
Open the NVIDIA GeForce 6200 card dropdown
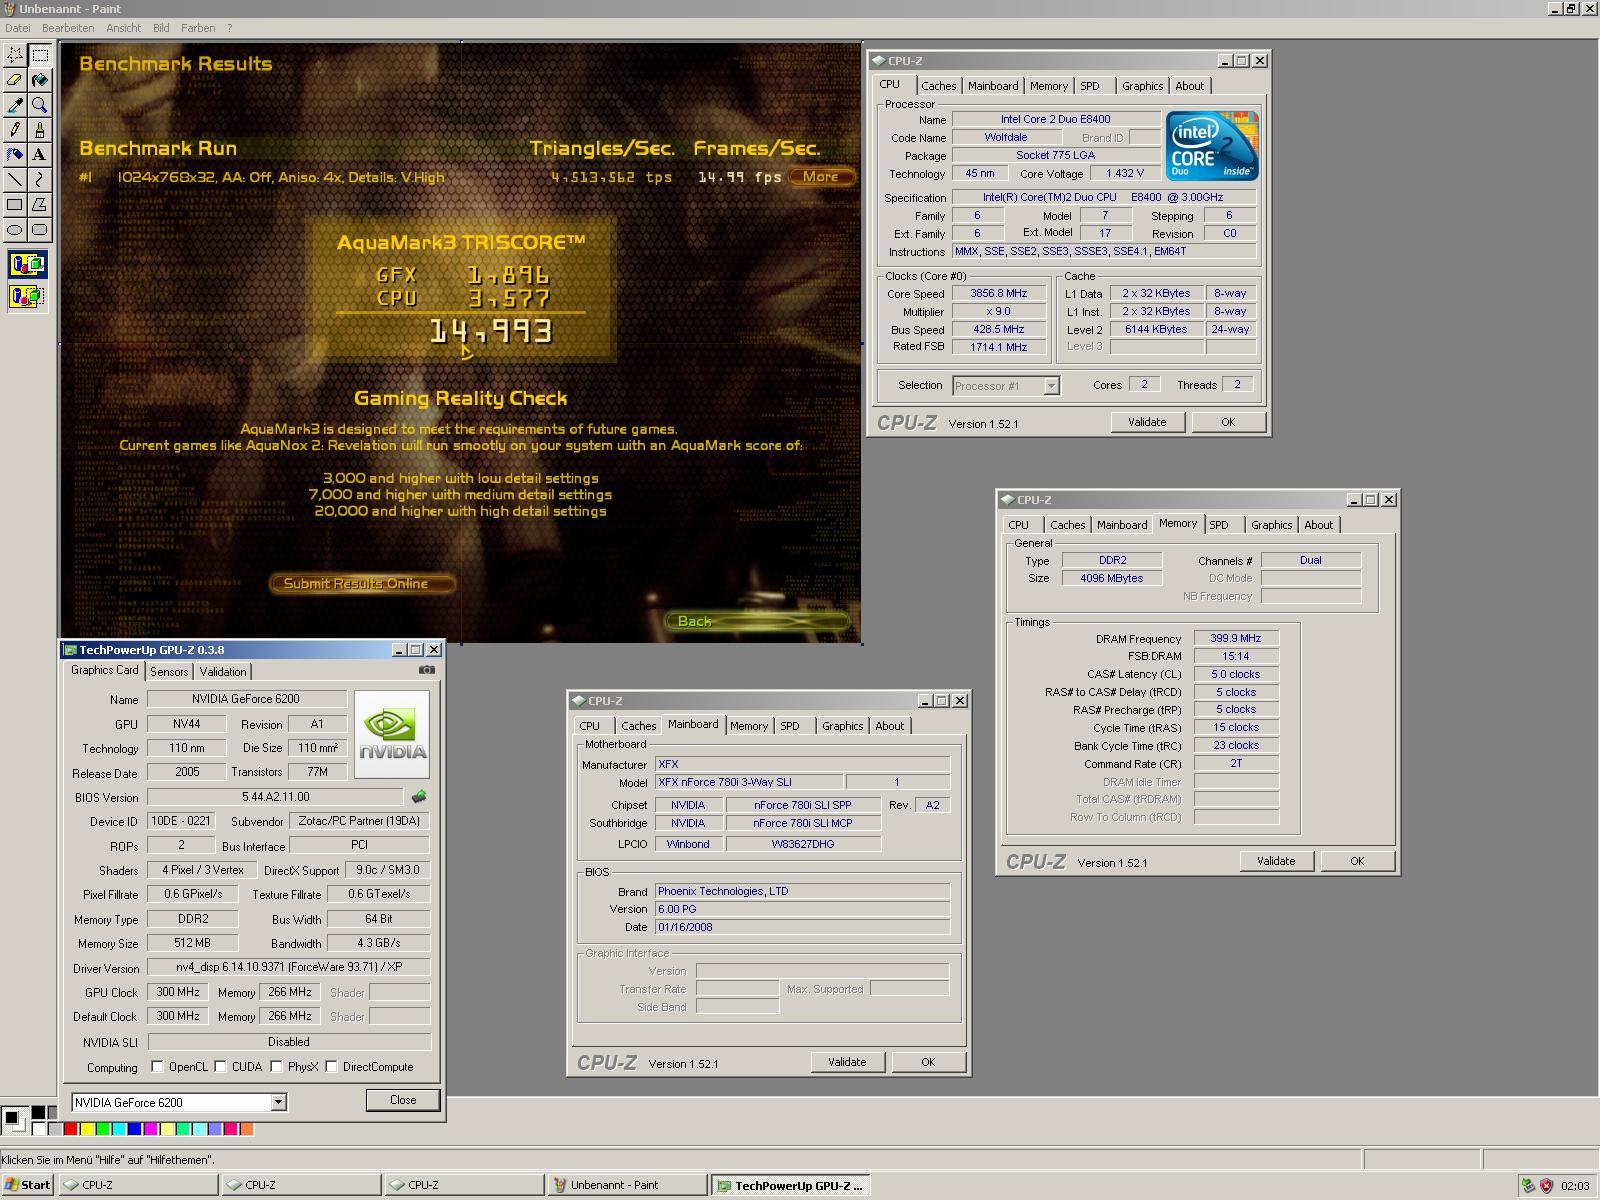[278, 1102]
